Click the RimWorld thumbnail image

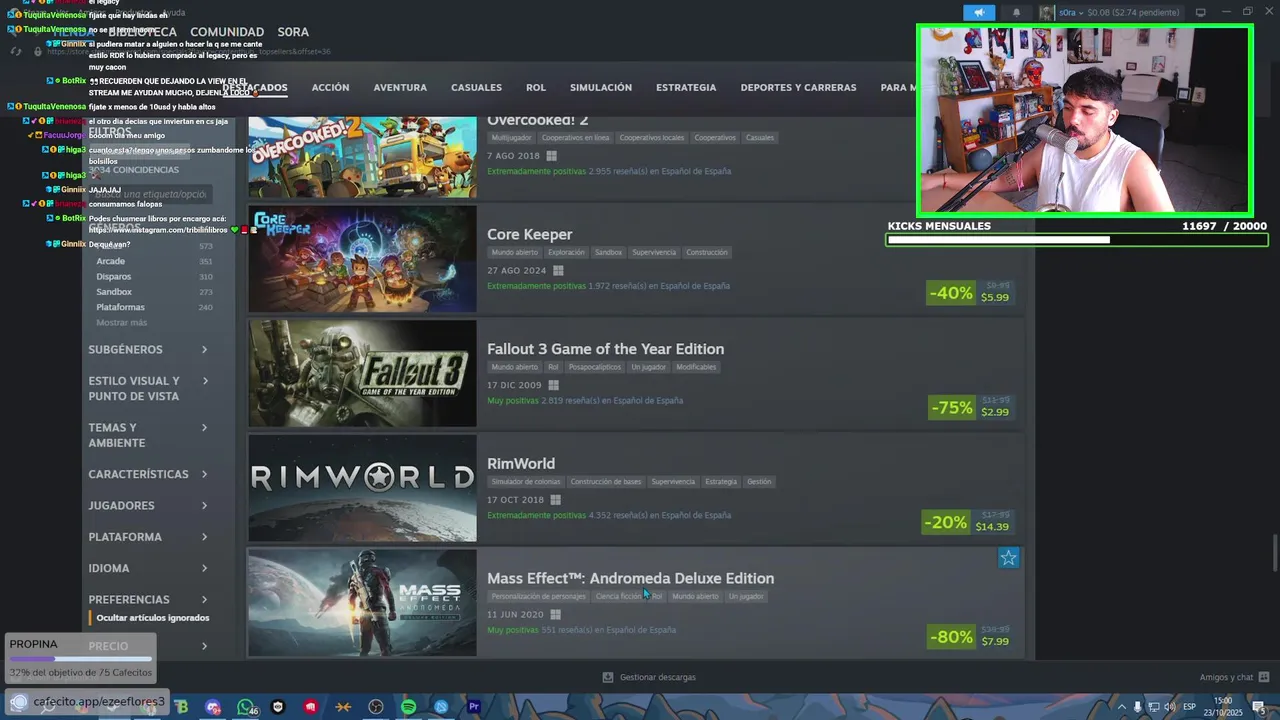(362, 488)
